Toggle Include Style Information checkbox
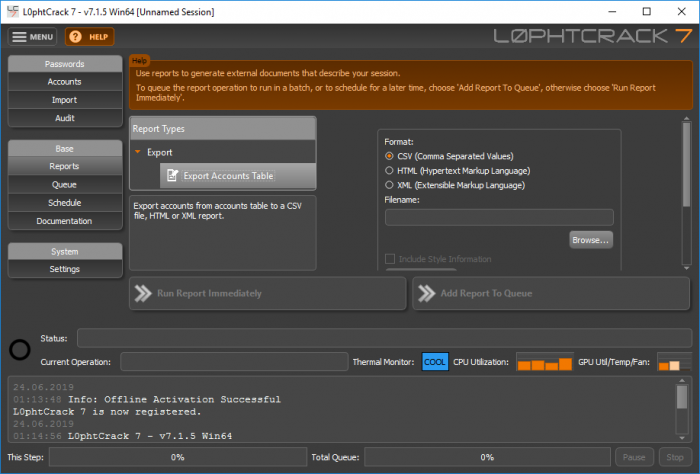The image size is (700, 474). [391, 259]
